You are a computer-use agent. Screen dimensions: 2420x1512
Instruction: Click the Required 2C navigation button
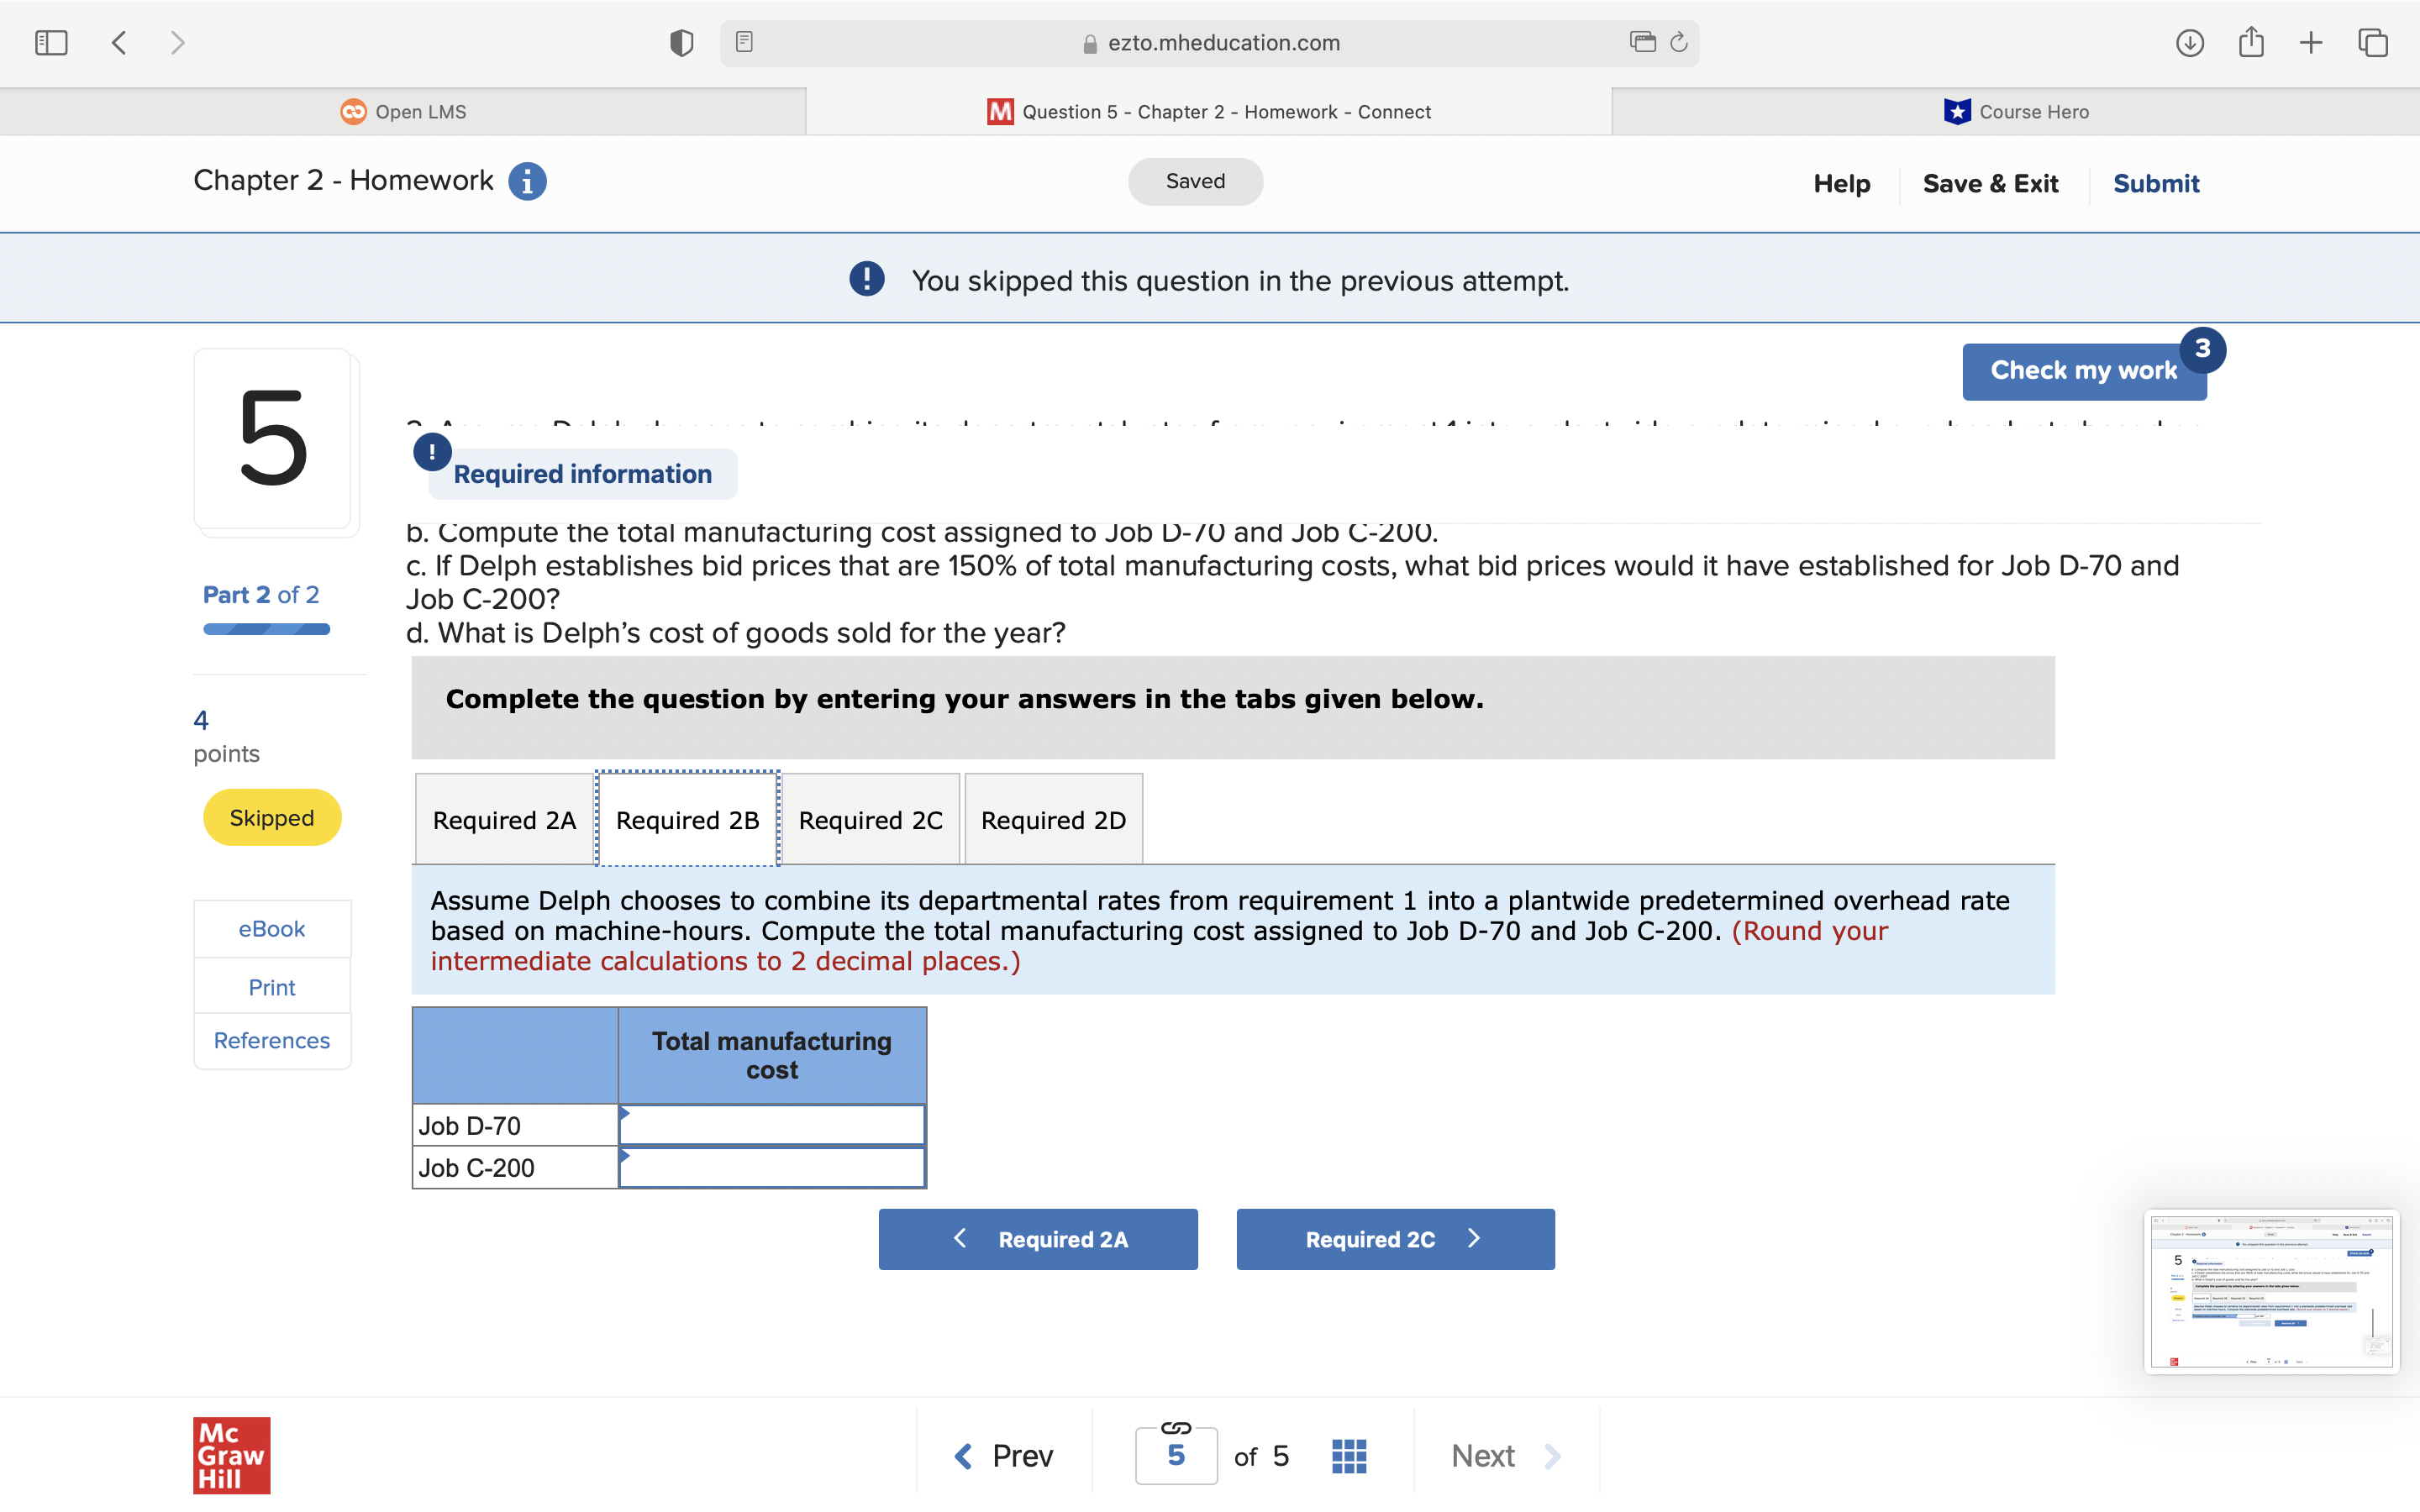click(1394, 1239)
